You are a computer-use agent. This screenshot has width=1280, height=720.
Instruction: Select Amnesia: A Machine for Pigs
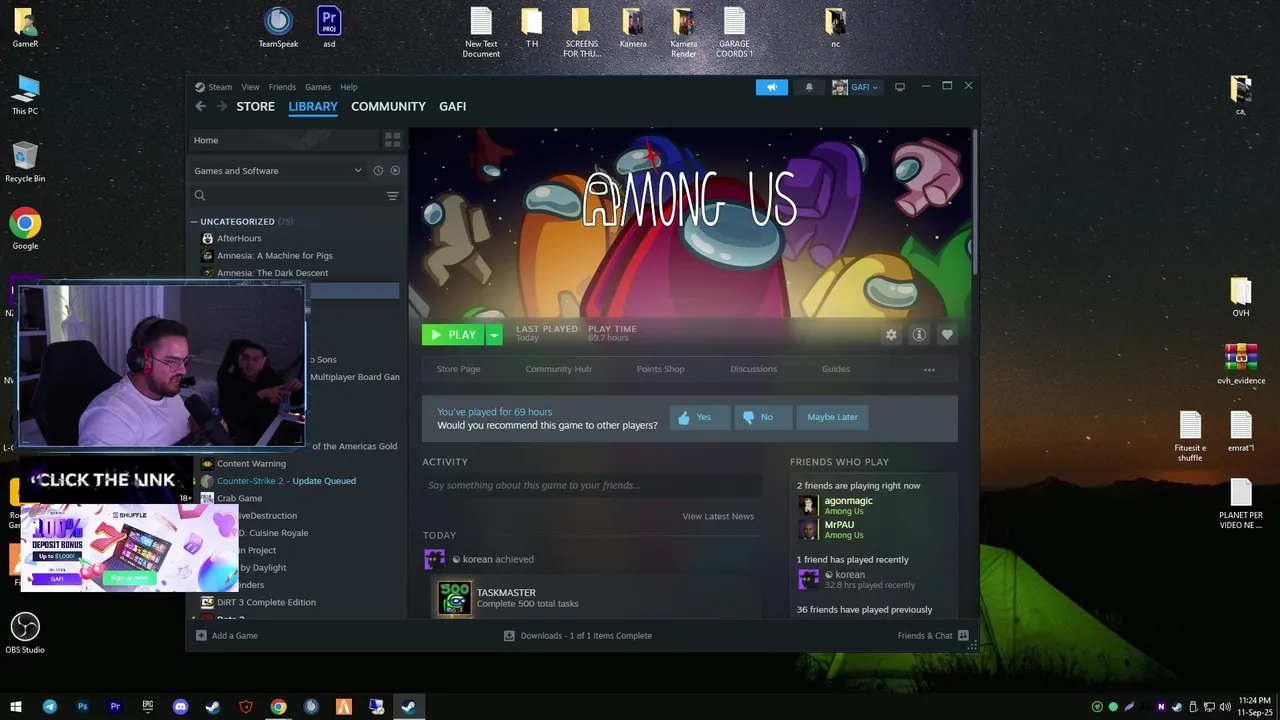pyautogui.click(x=275, y=256)
